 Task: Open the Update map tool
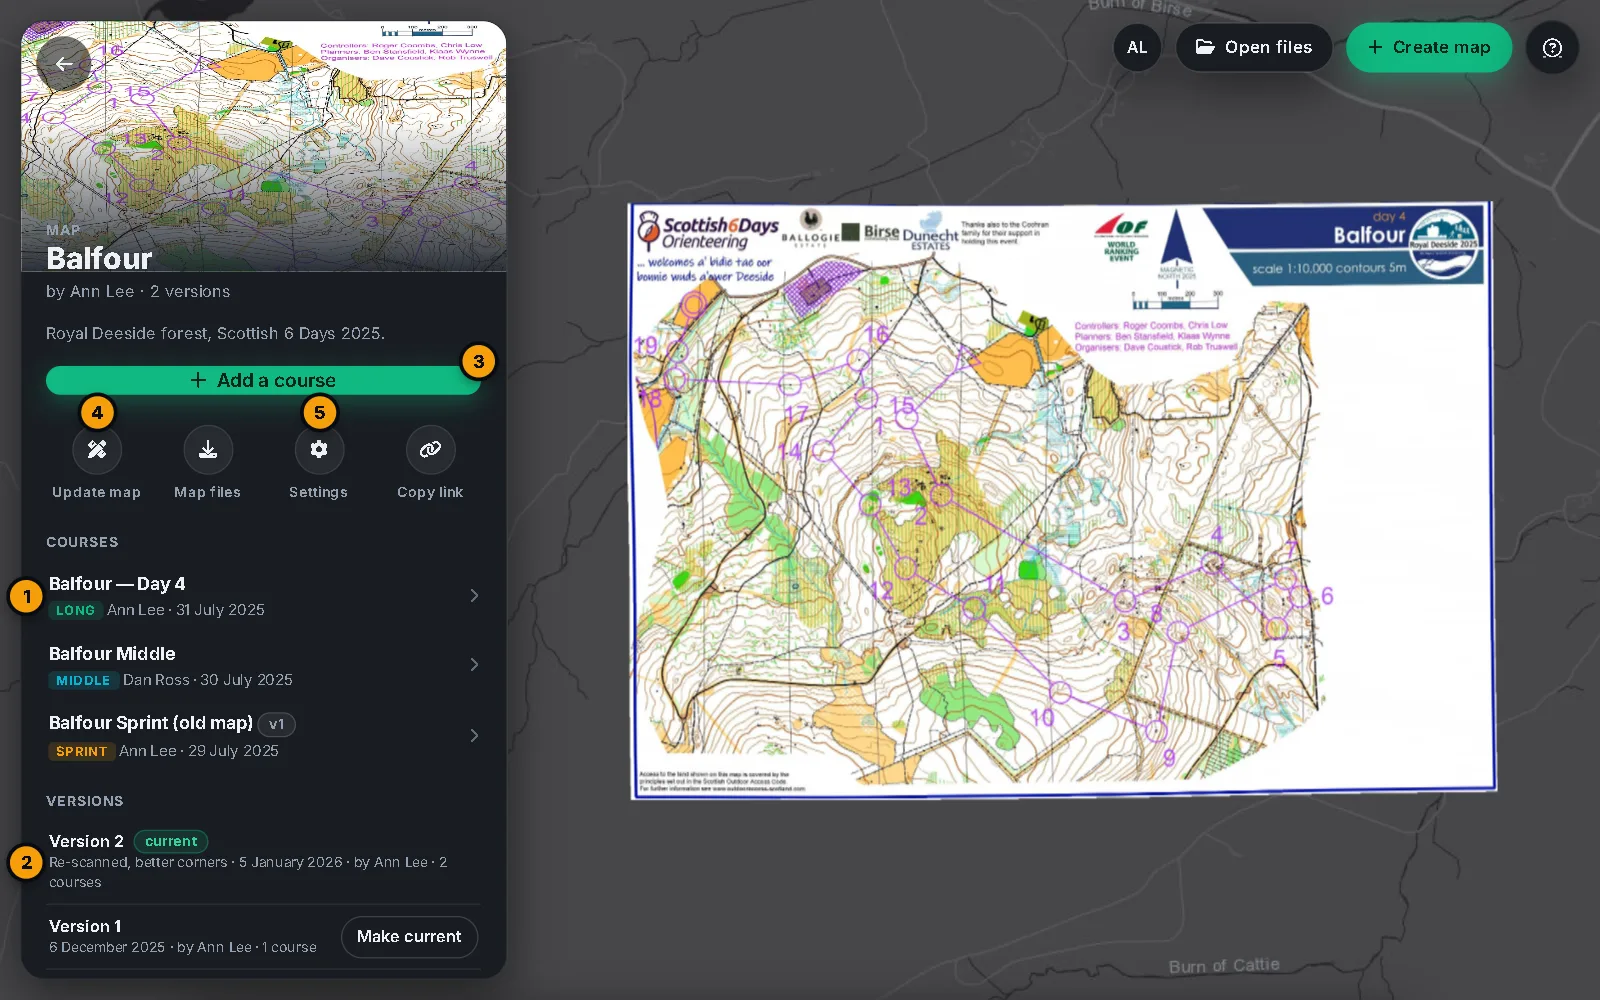click(97, 450)
